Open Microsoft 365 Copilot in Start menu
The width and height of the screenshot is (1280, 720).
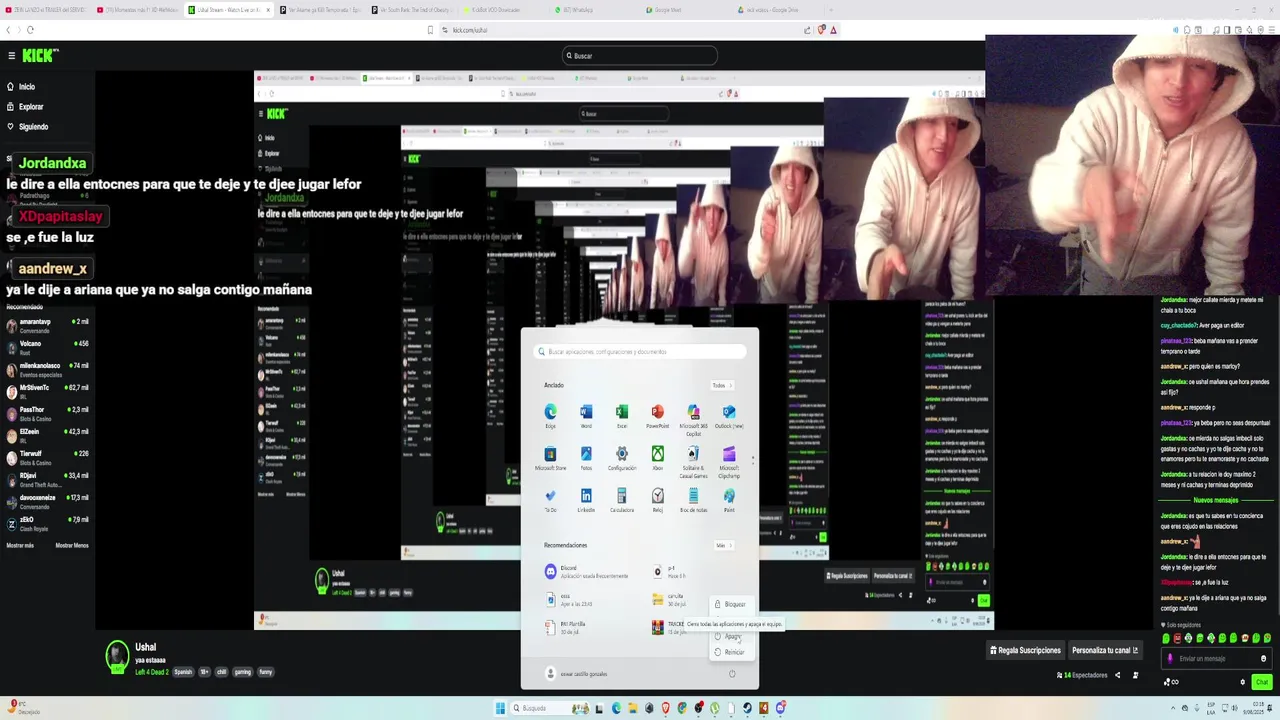693,418
